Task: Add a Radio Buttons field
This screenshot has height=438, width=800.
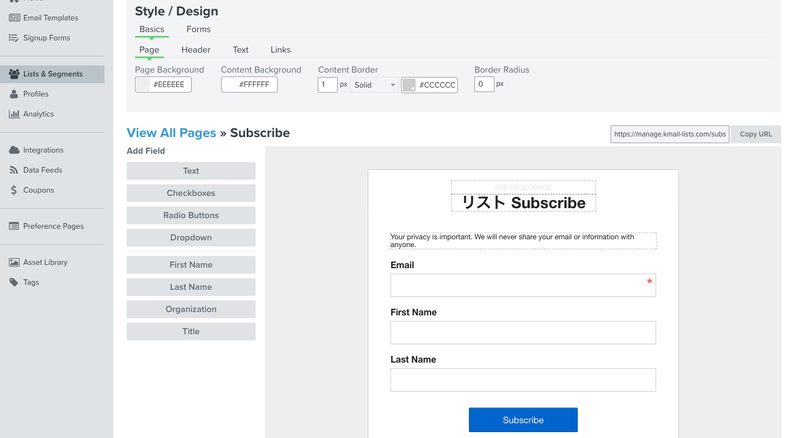Action: click(x=191, y=215)
